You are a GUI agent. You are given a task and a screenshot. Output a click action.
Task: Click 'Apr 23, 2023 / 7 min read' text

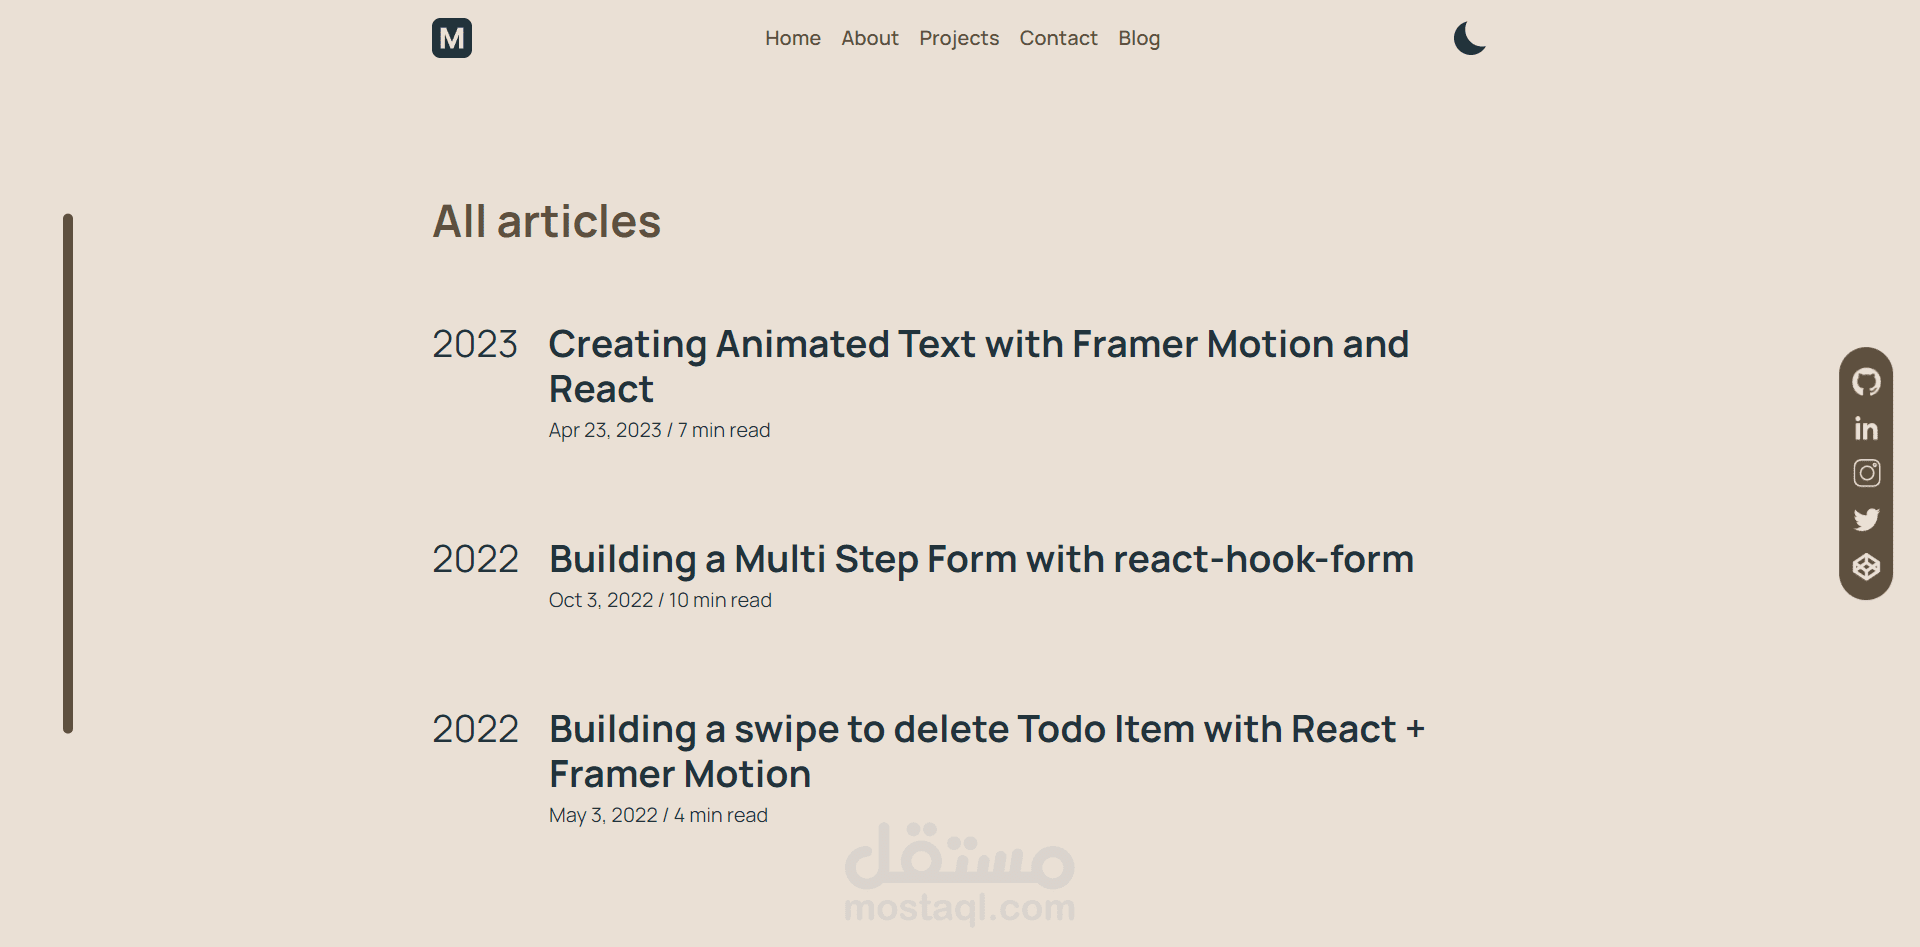click(659, 430)
